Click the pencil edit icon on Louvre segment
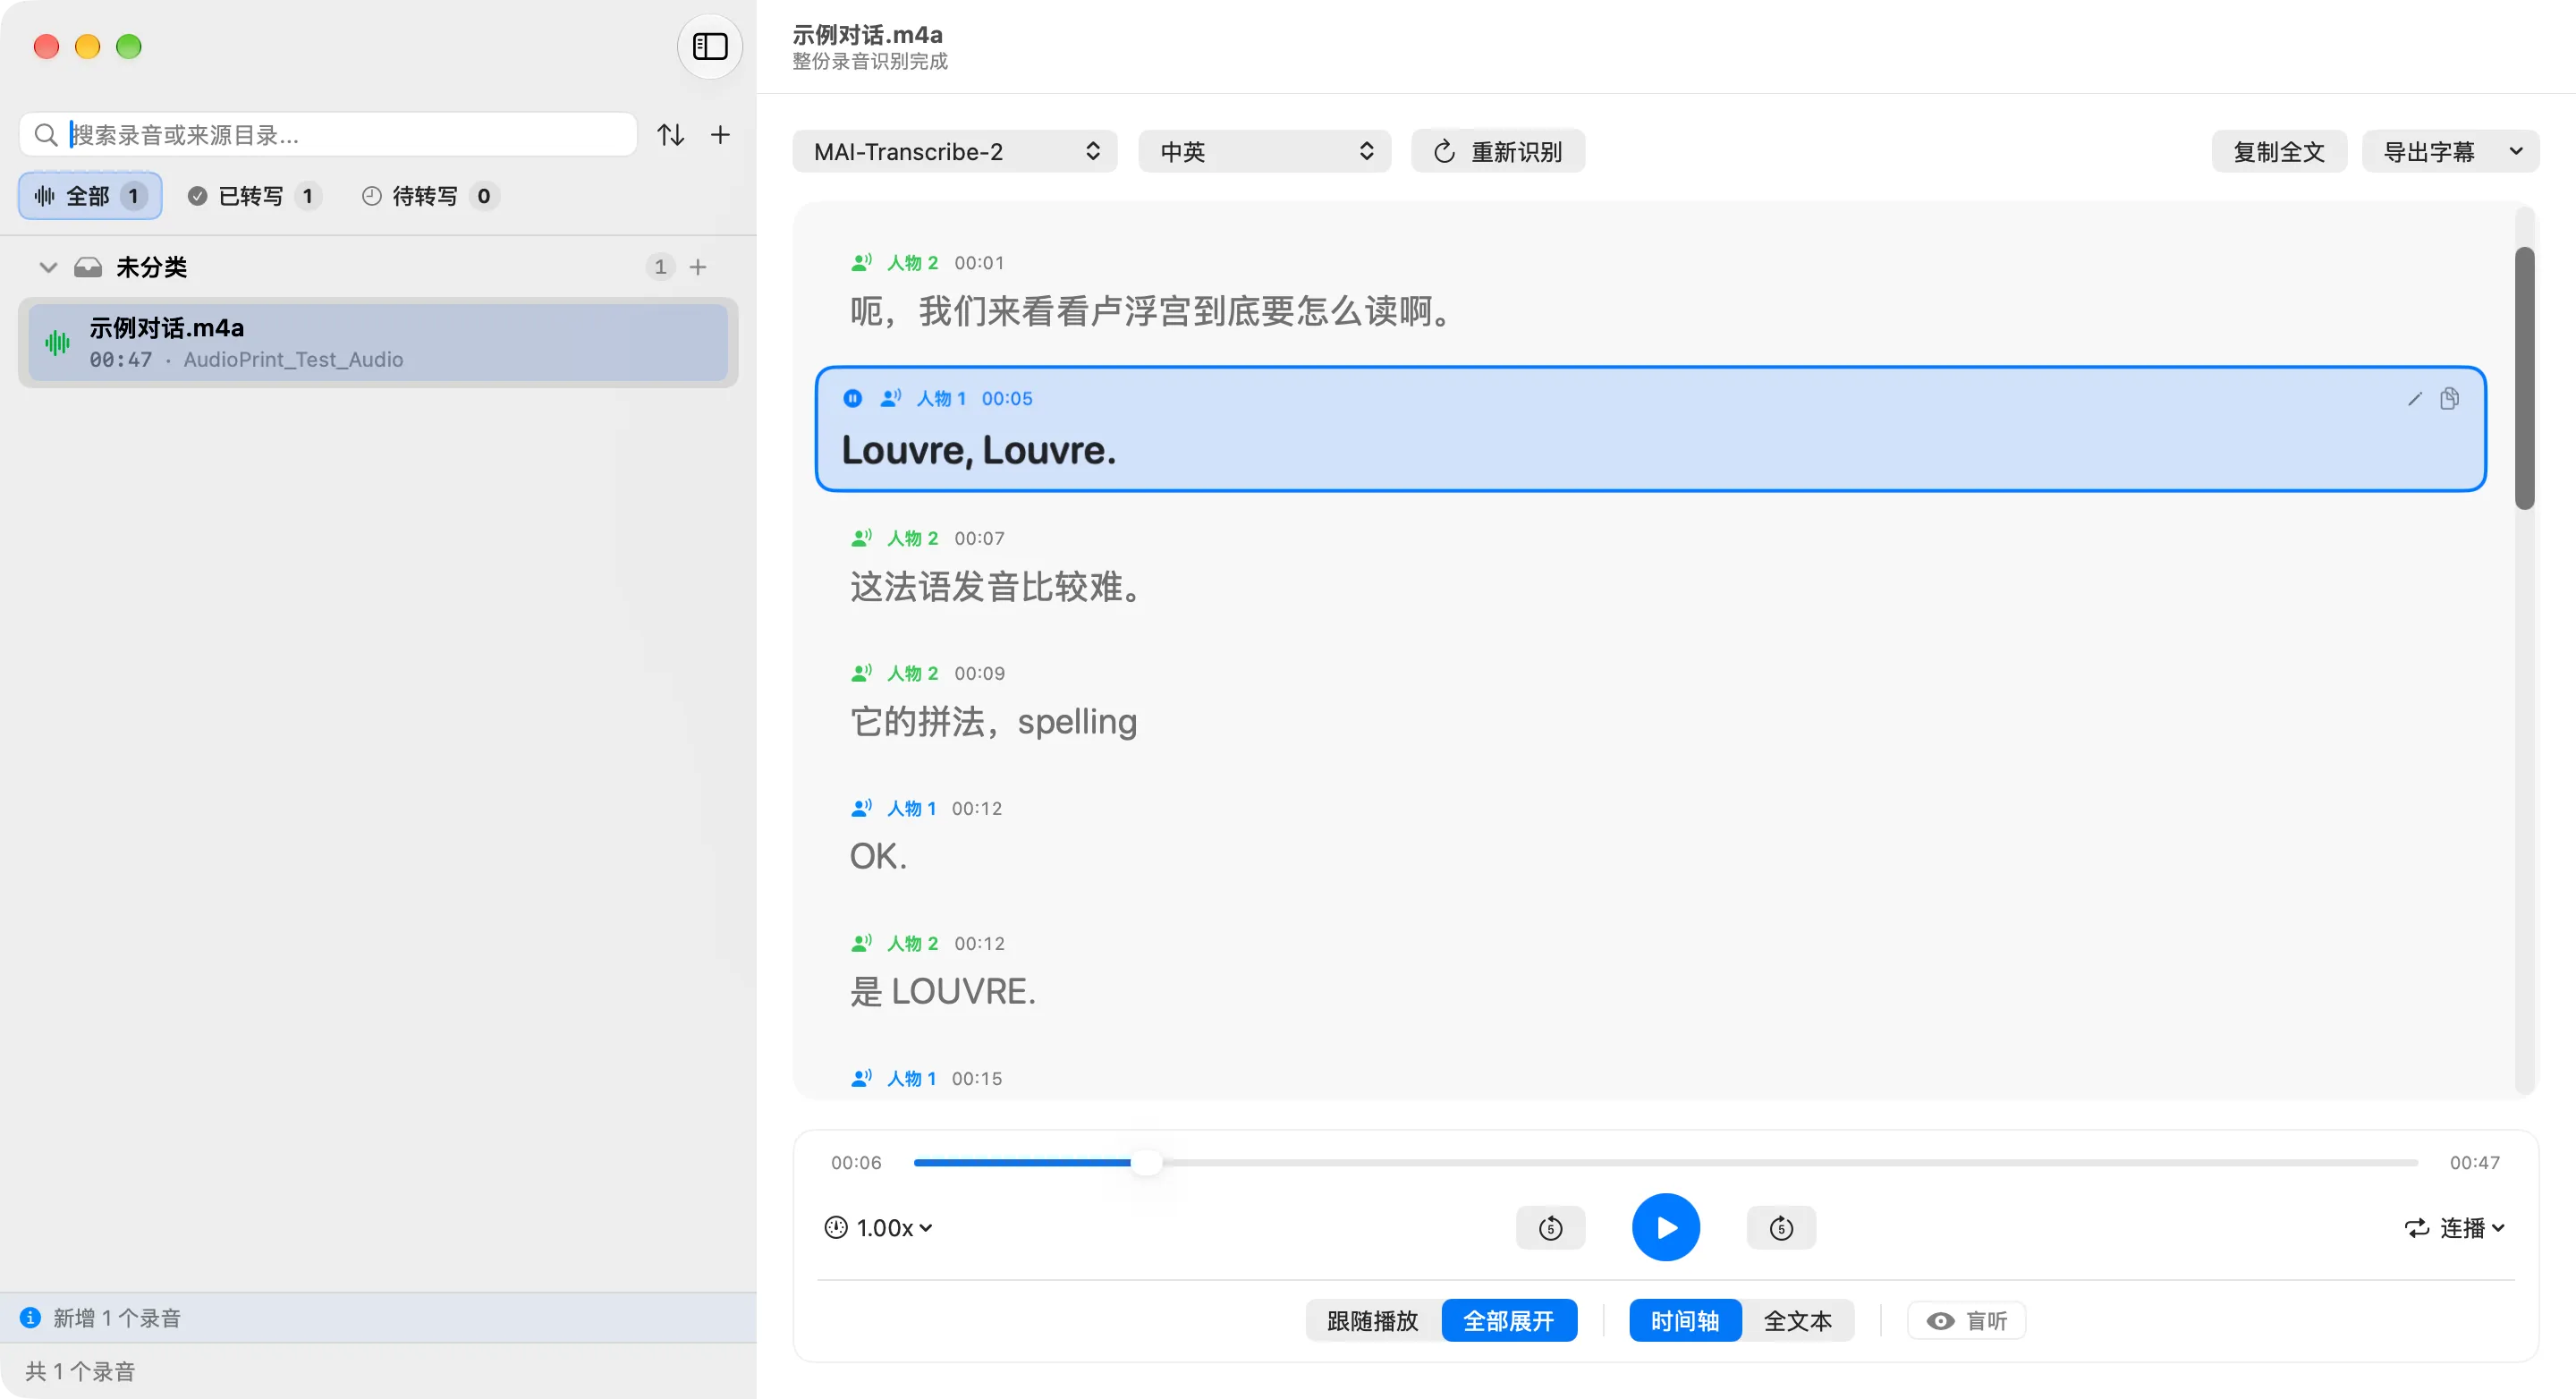The height and width of the screenshot is (1399, 2576). [2414, 399]
